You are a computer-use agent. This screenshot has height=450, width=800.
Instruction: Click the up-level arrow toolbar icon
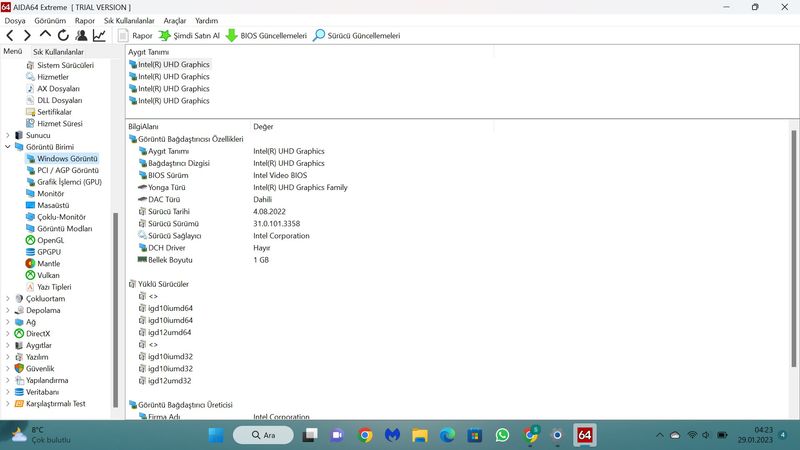tap(45, 35)
